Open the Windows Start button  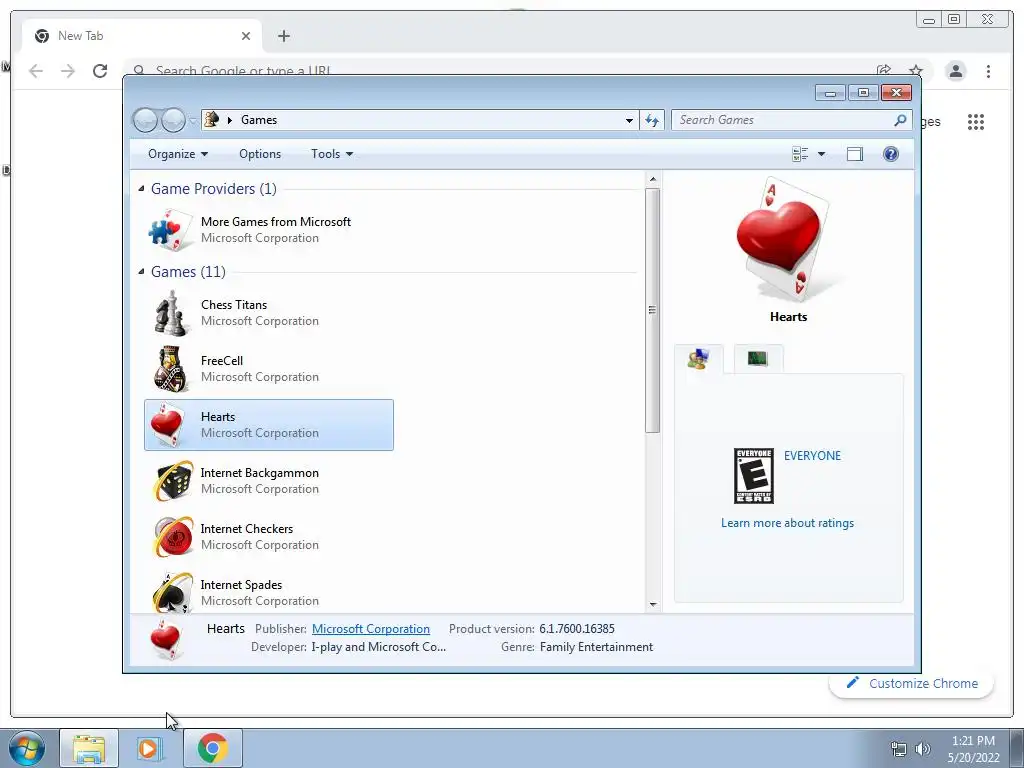click(26, 748)
